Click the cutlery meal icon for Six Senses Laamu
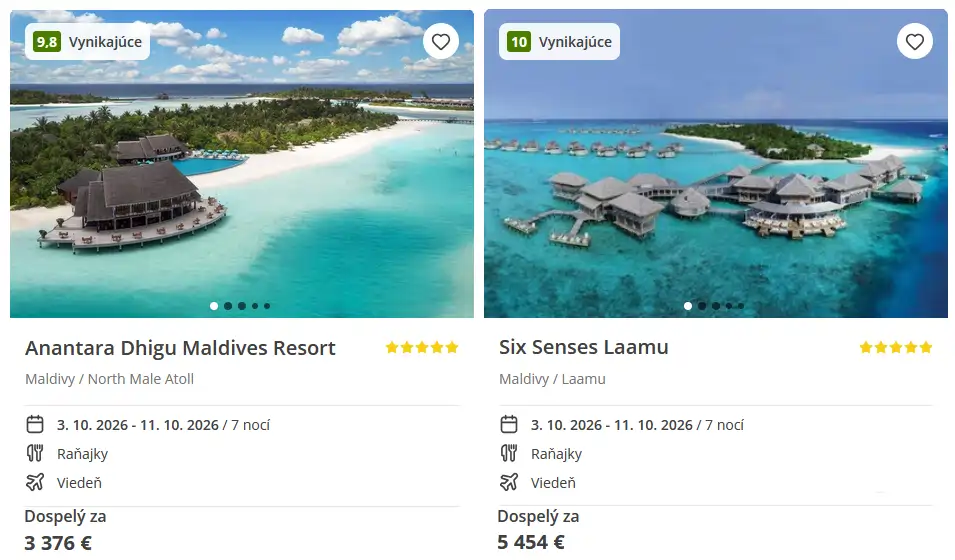 [x=509, y=453]
